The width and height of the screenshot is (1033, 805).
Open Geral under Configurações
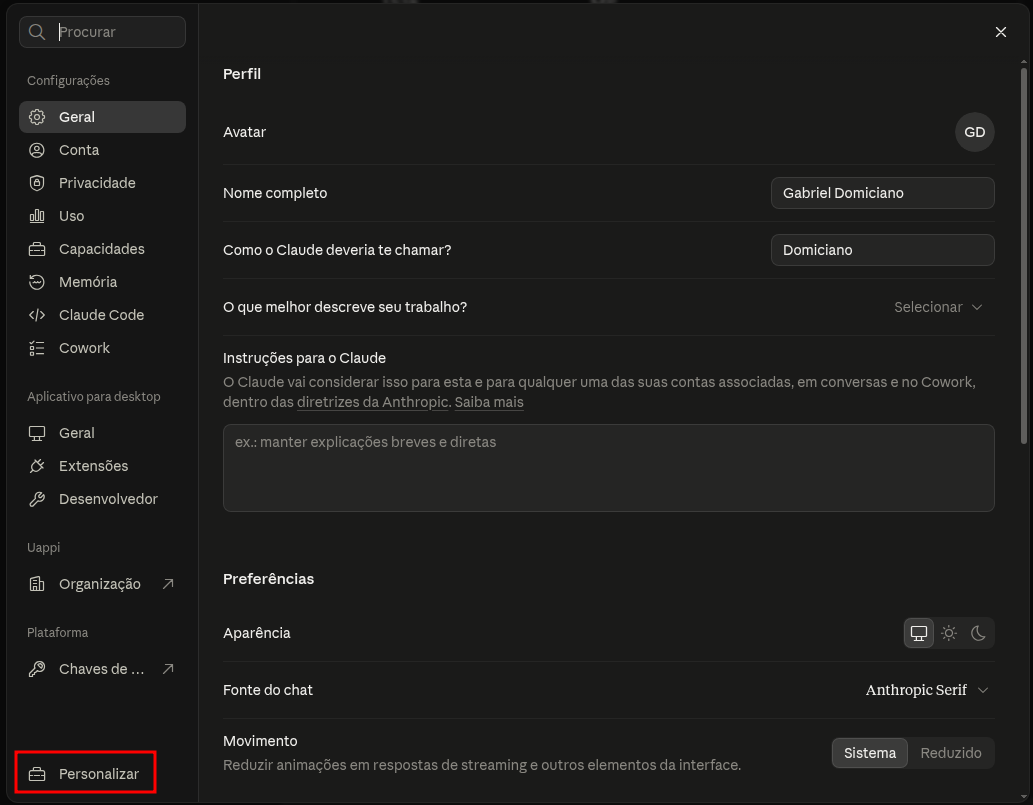pos(102,117)
